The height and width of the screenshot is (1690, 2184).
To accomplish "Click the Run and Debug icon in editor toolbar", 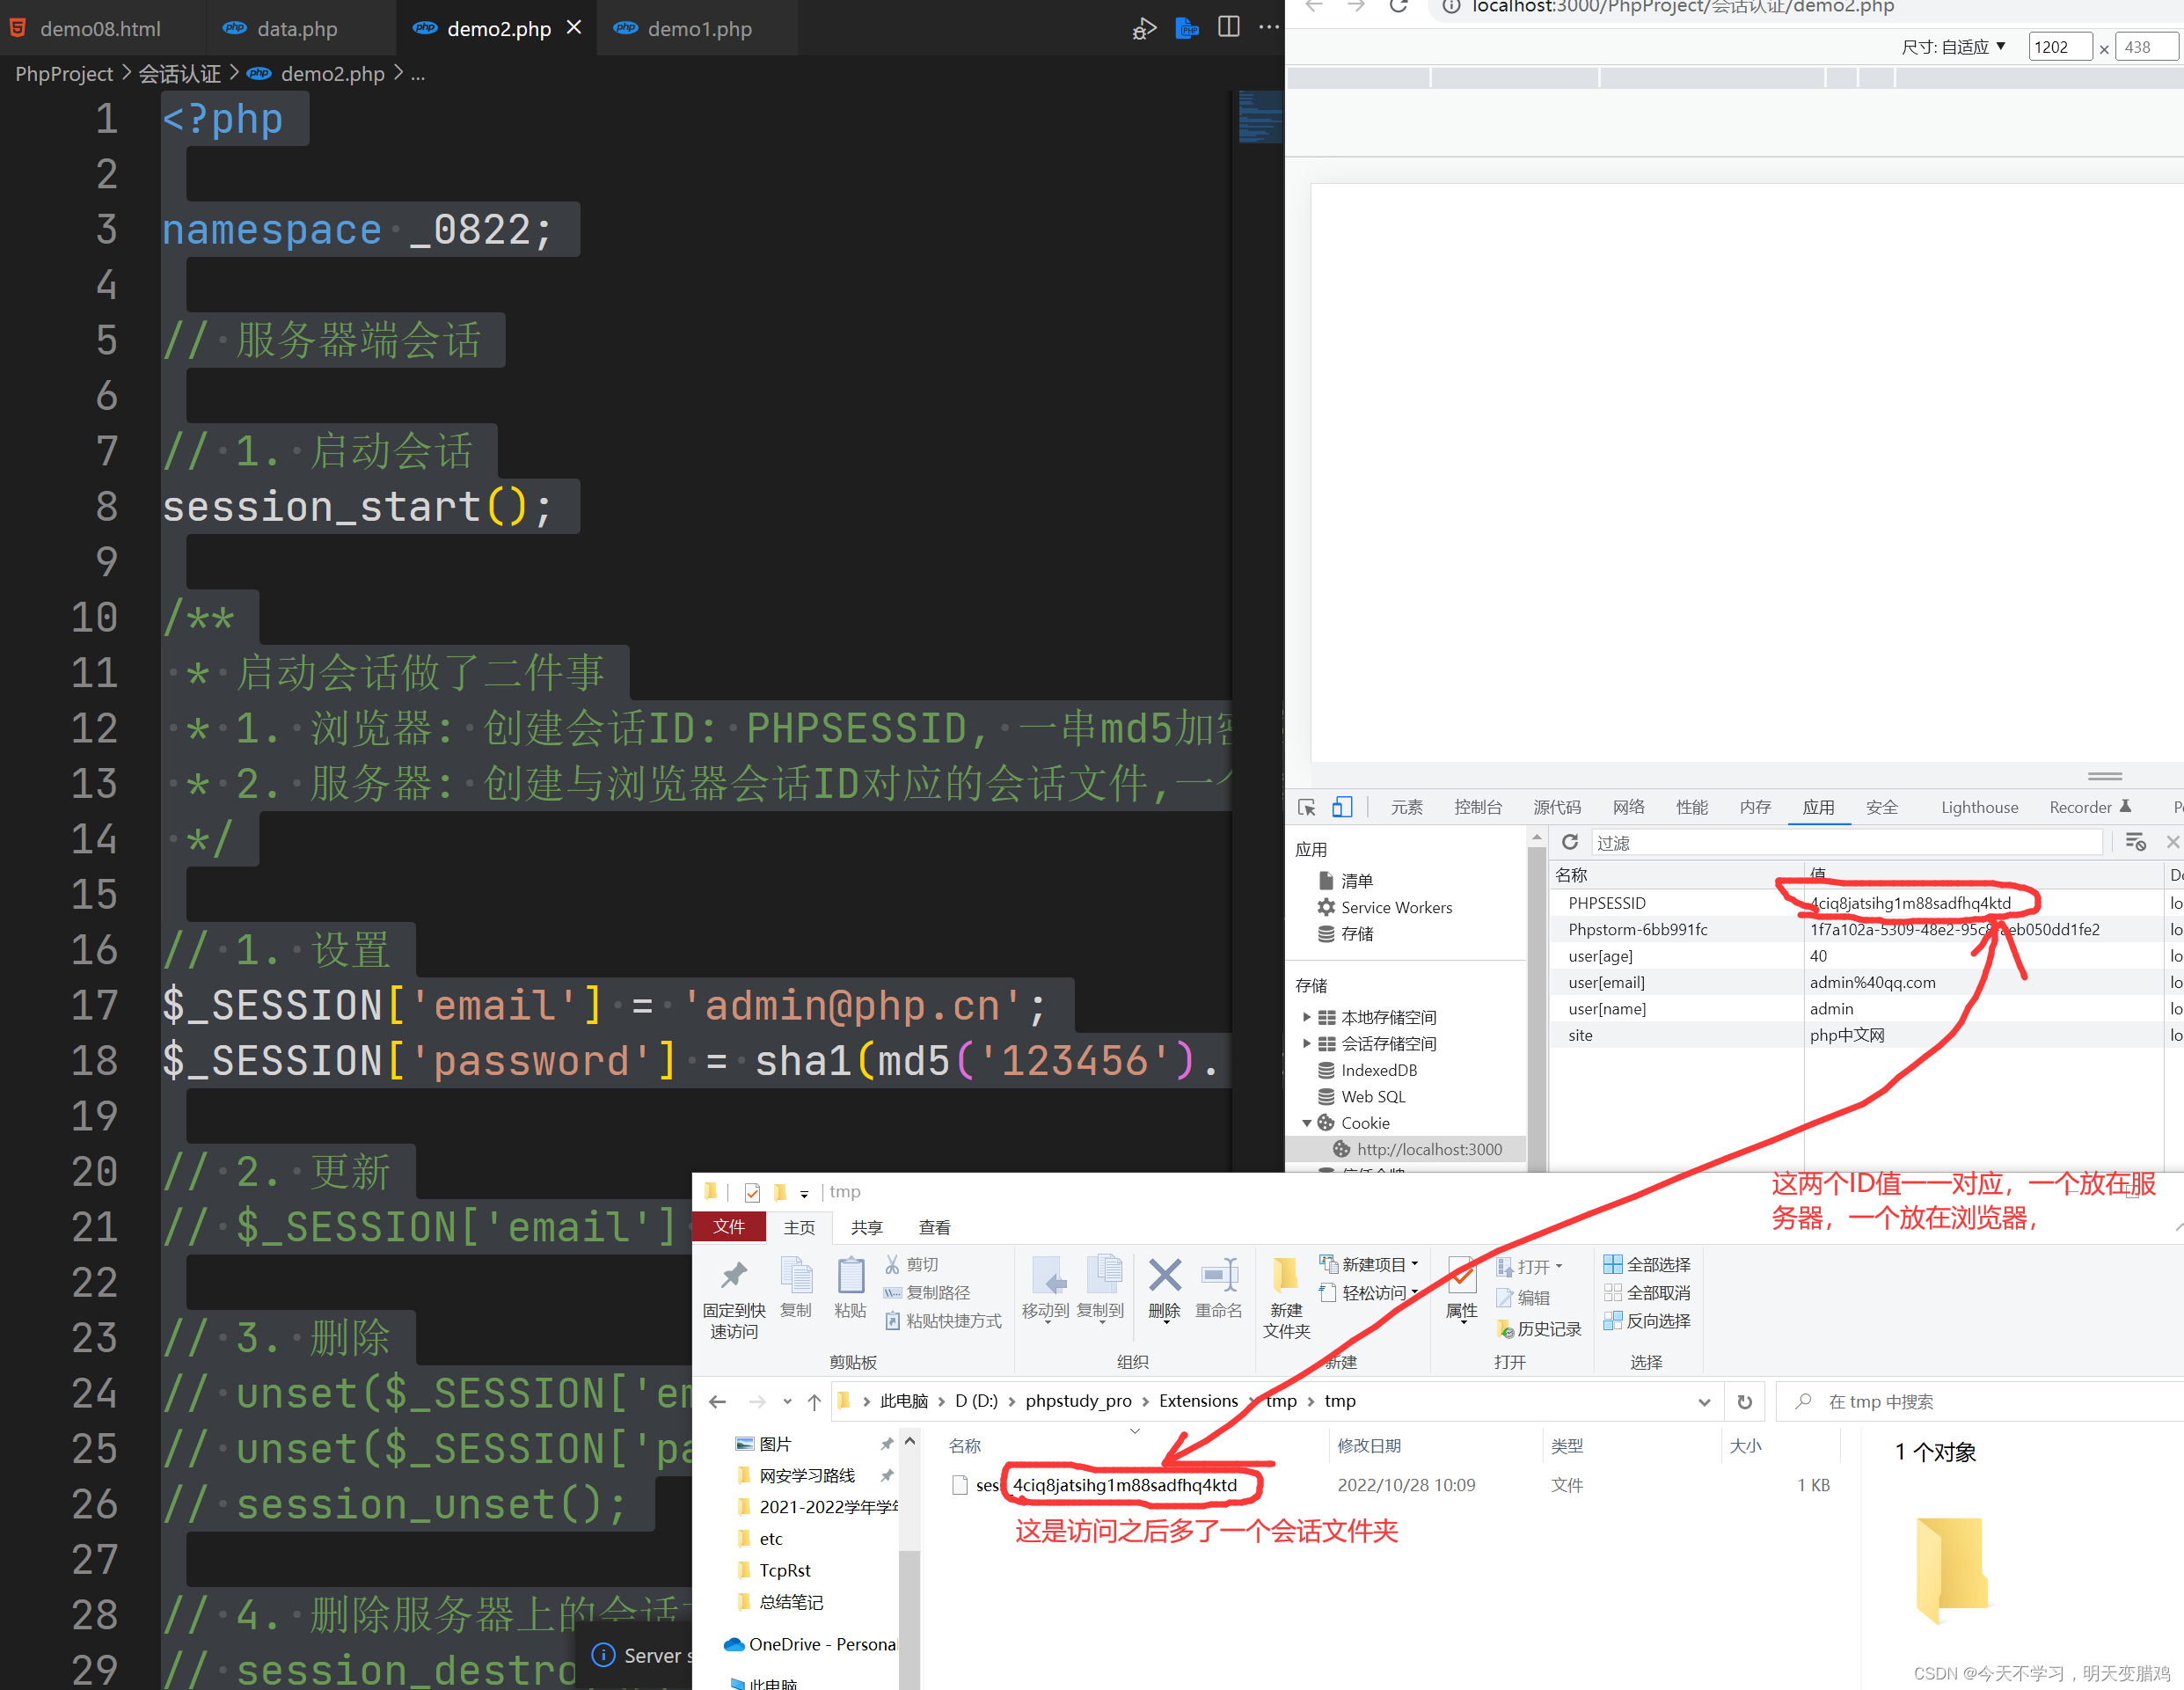I will click(x=1144, y=28).
